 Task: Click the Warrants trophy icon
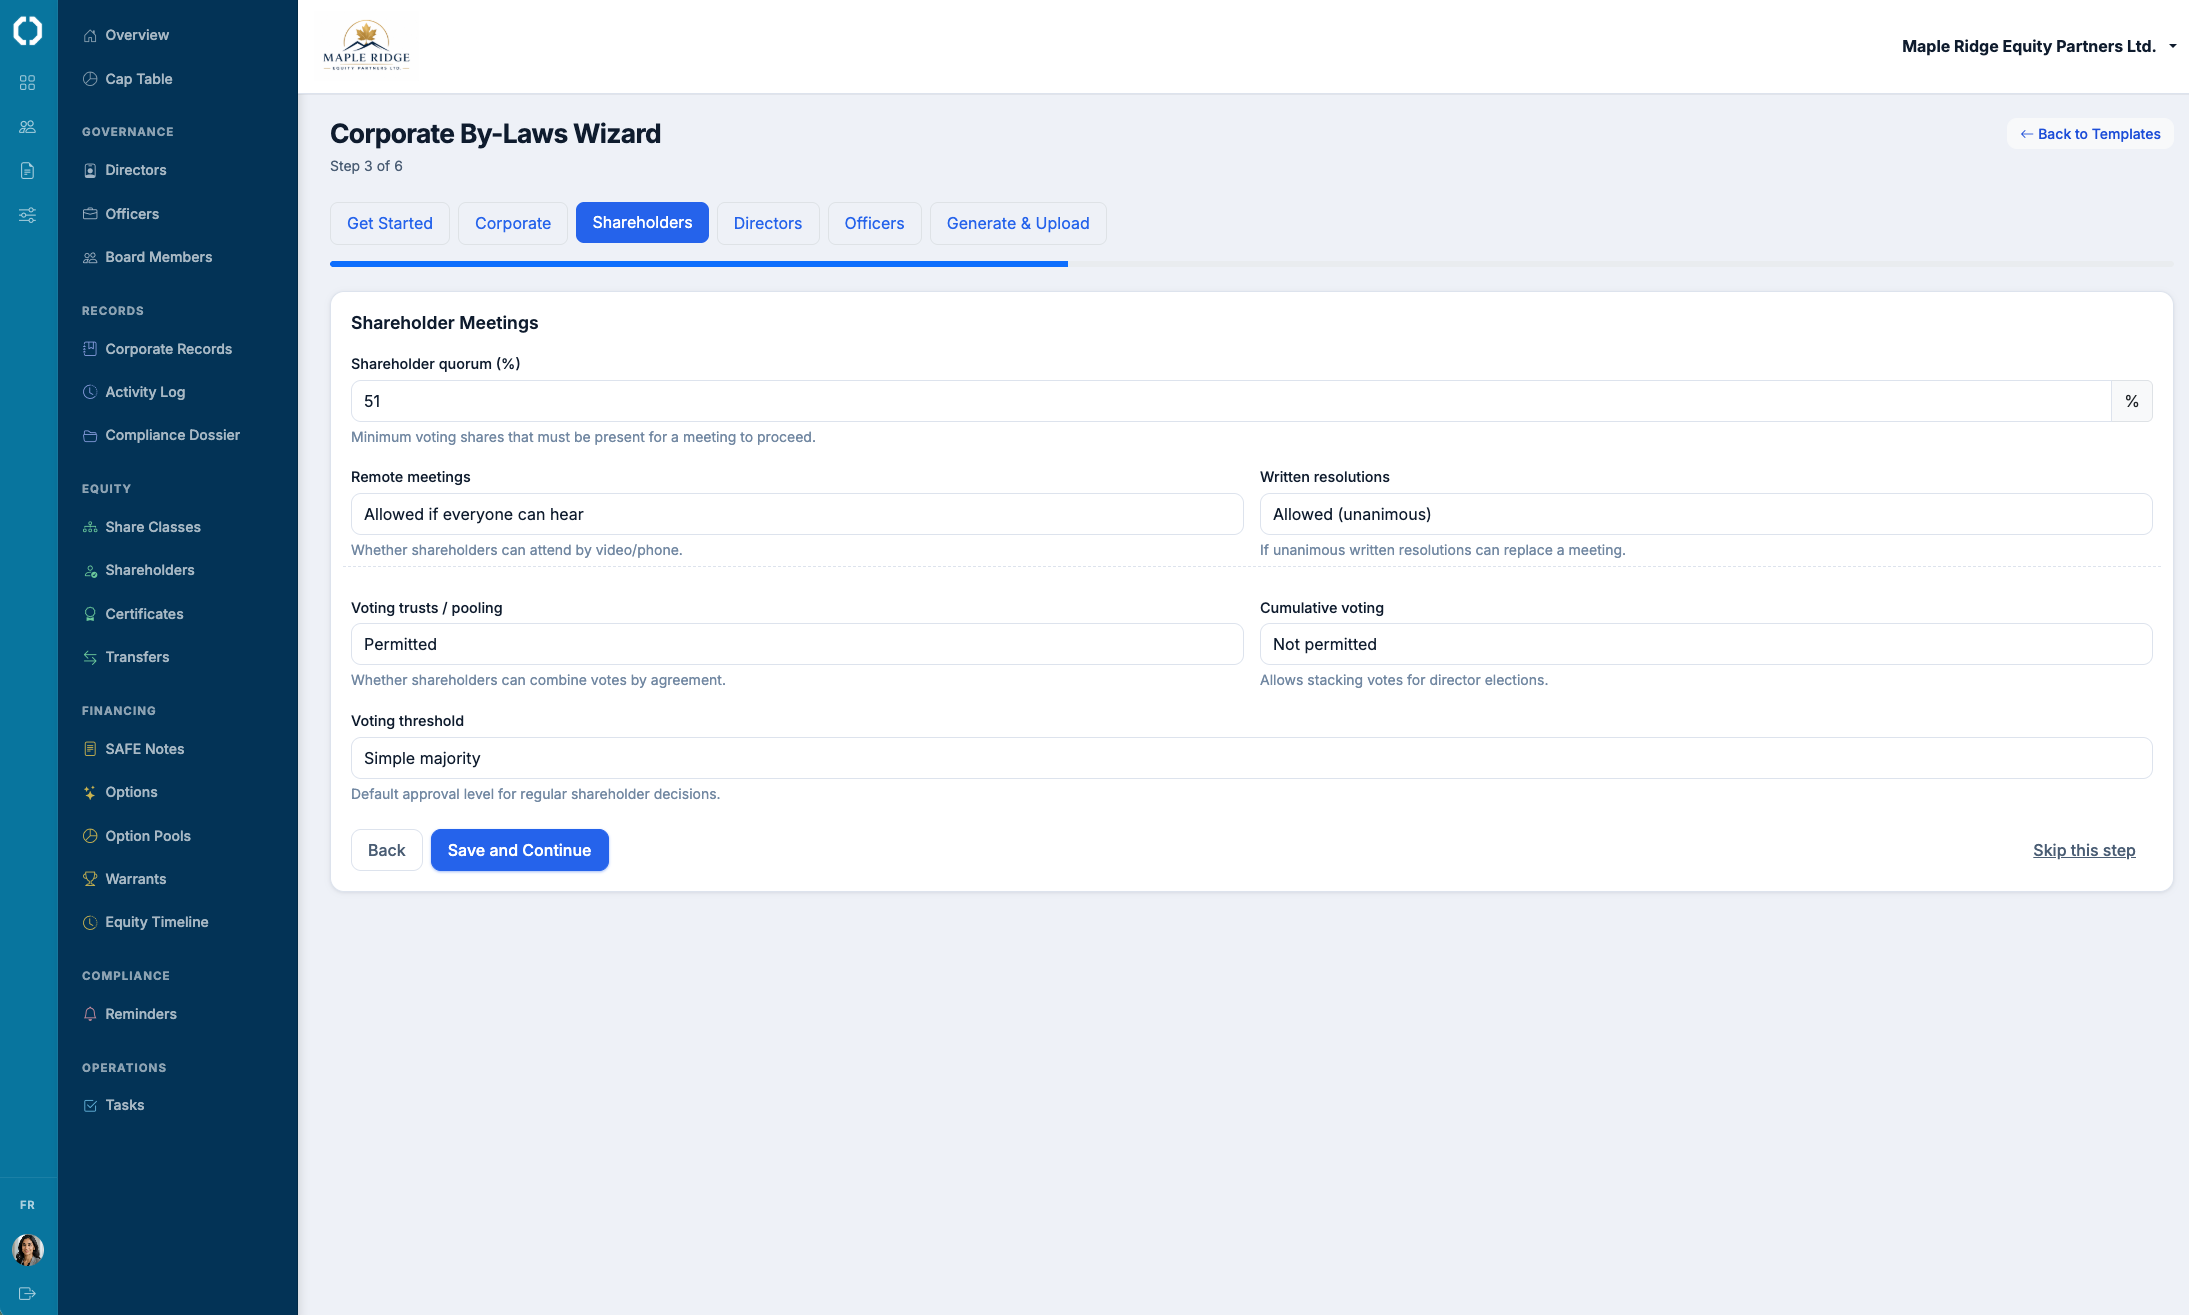(90, 879)
